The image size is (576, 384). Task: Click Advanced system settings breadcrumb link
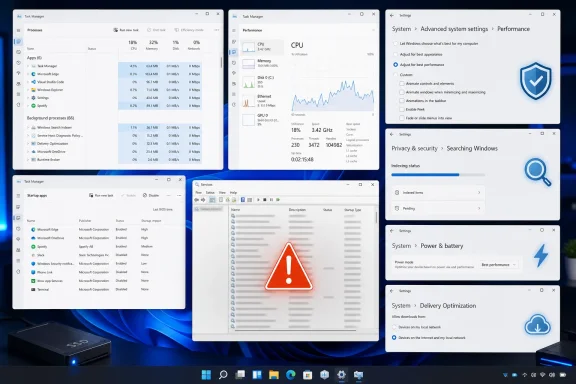click(454, 29)
